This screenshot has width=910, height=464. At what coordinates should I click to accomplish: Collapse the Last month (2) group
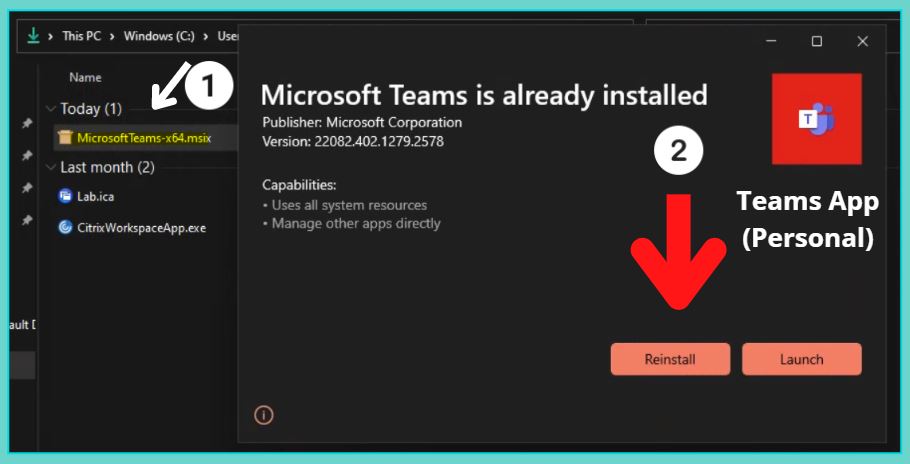tap(51, 168)
